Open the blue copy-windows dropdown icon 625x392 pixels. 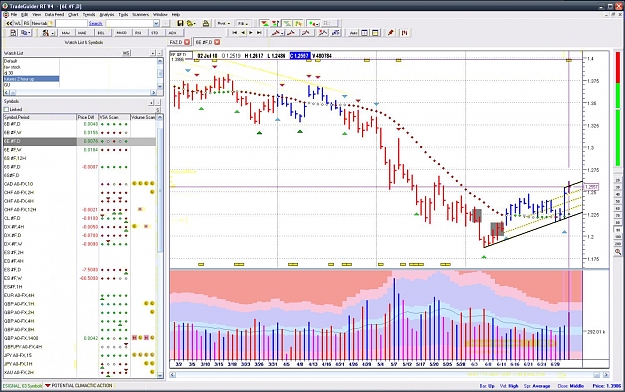tap(26, 33)
